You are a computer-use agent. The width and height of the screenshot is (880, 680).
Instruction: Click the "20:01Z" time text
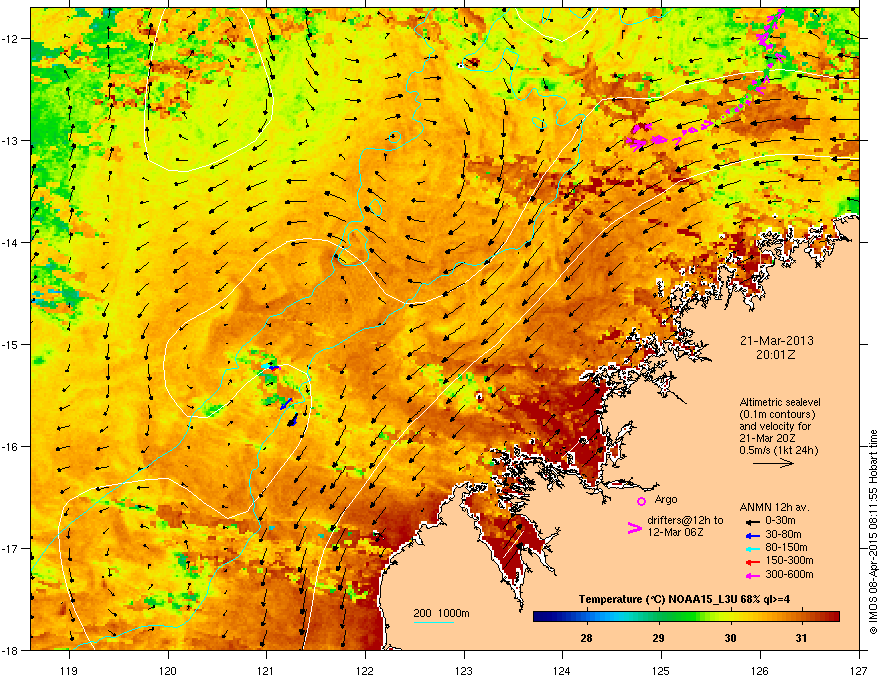coord(776,355)
